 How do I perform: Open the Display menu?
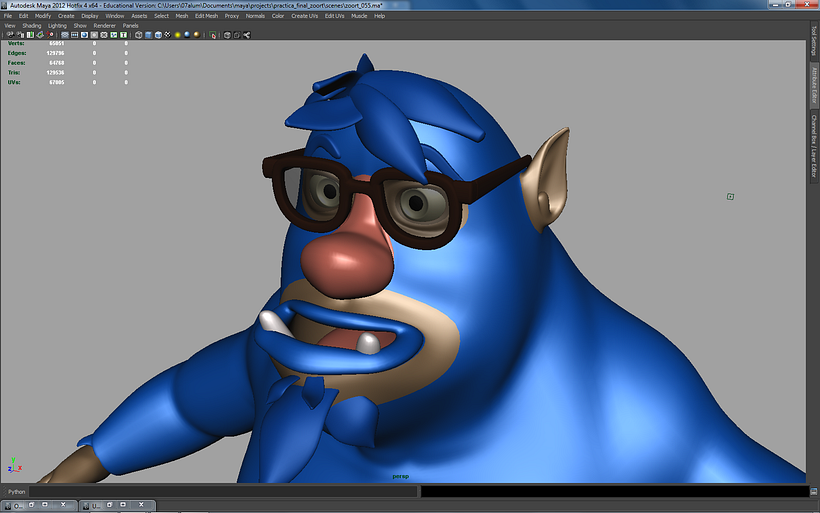(89, 16)
